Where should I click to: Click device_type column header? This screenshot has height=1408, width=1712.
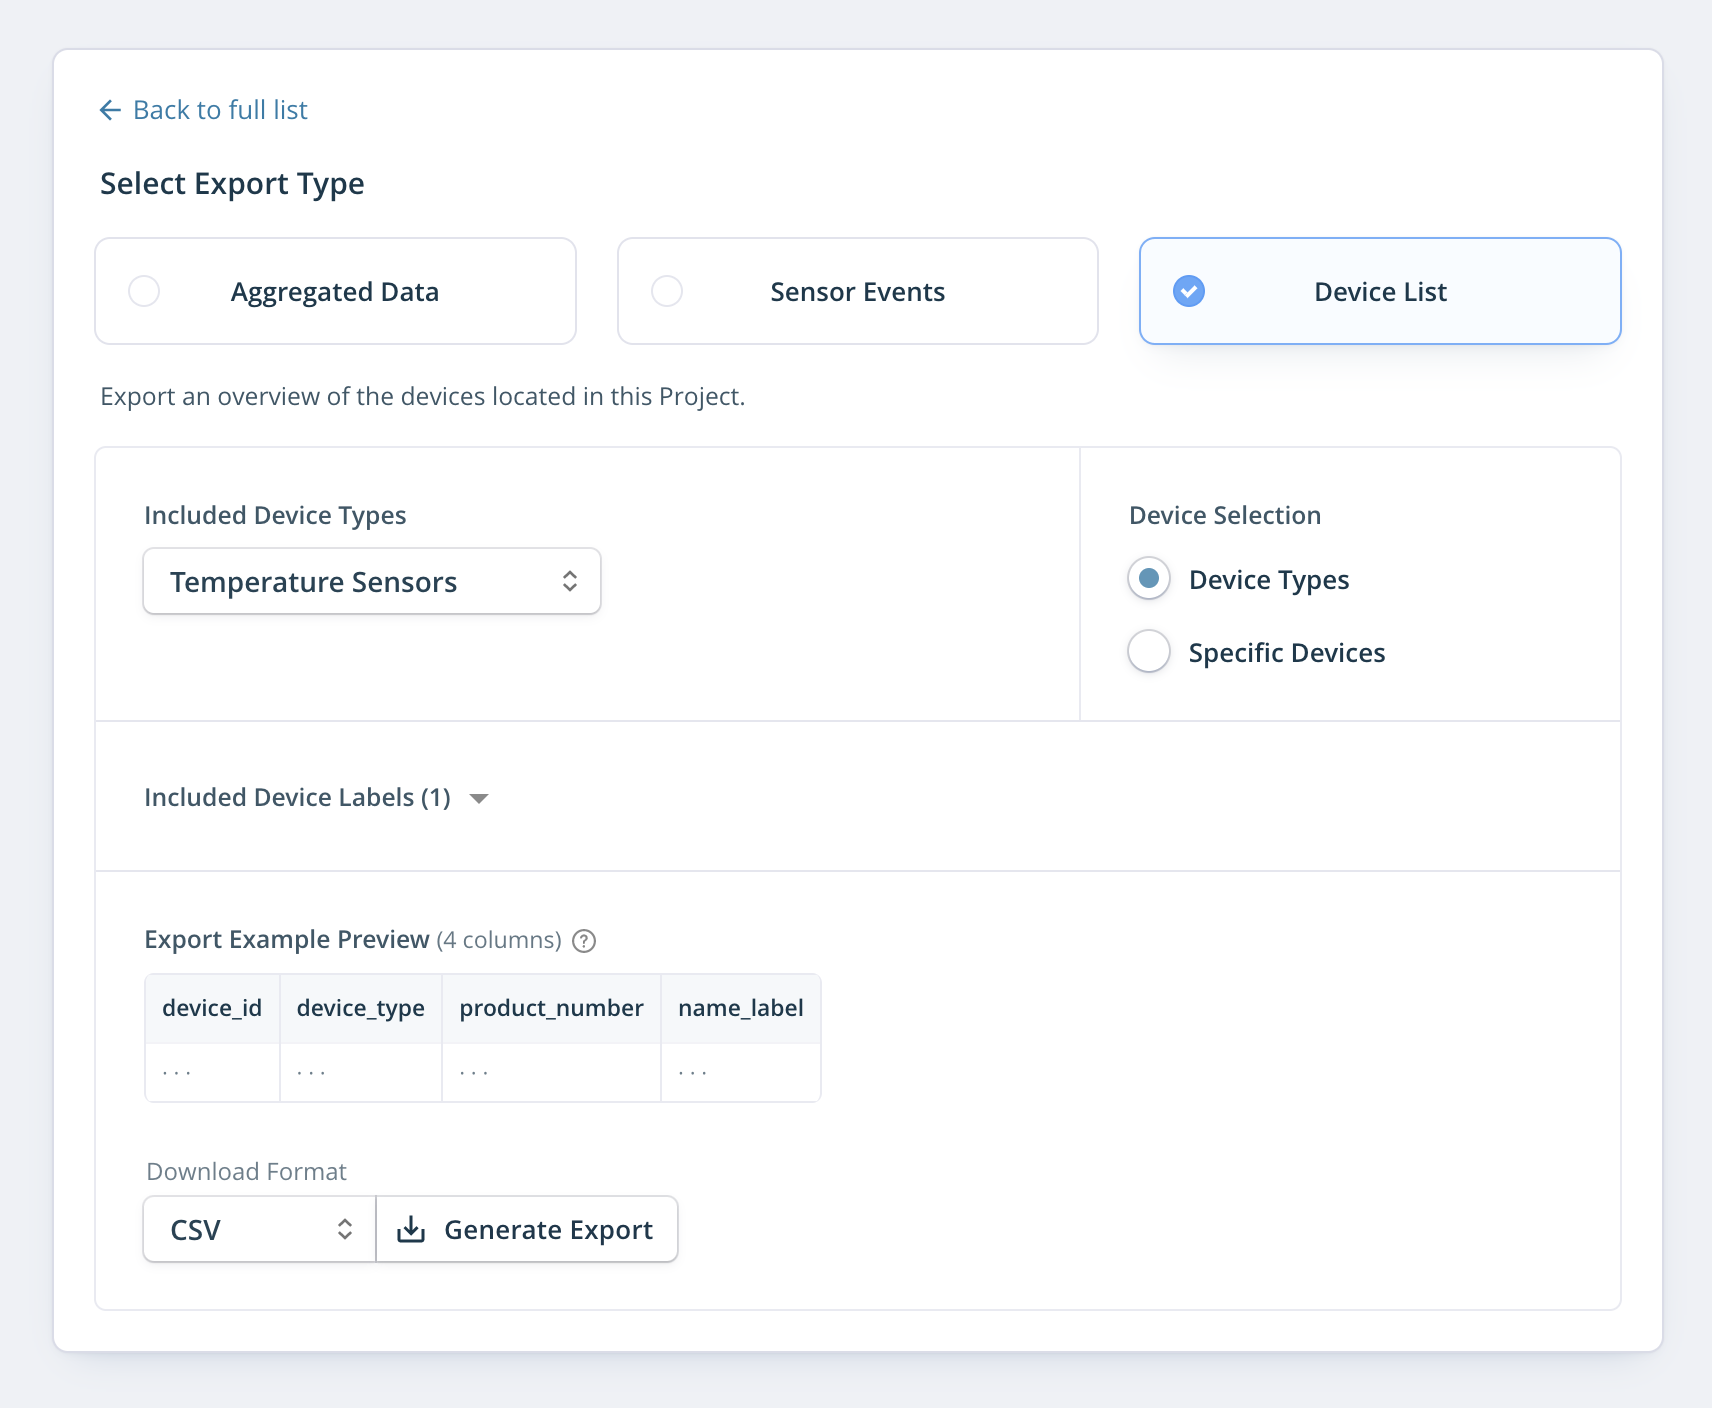coord(361,1008)
